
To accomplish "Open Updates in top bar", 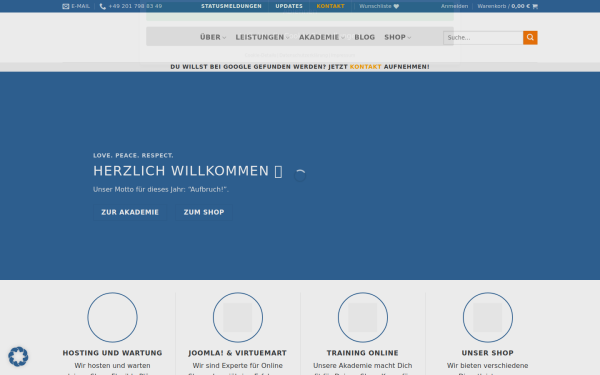I will (x=289, y=6).
